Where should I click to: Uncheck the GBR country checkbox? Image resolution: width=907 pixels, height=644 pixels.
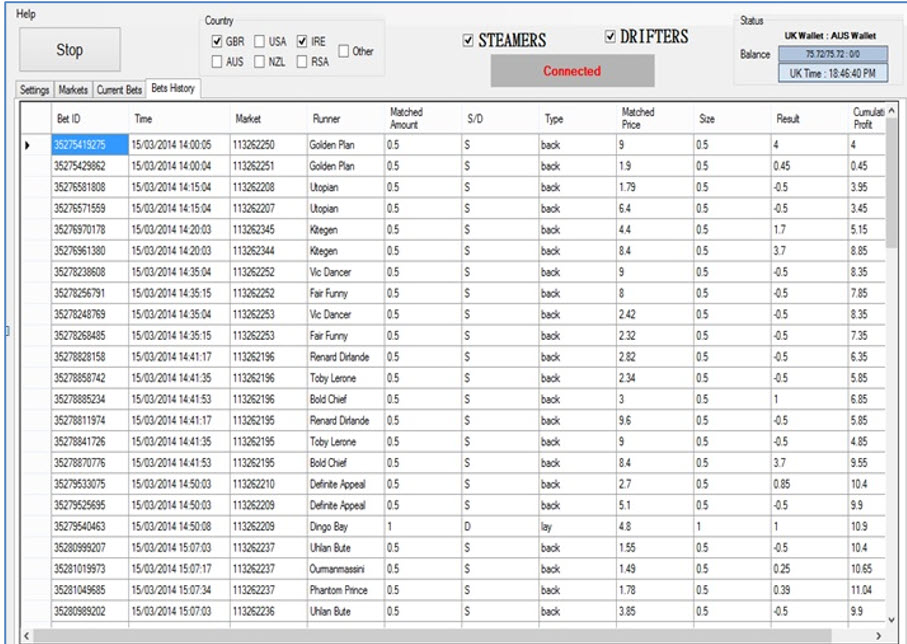pos(217,41)
